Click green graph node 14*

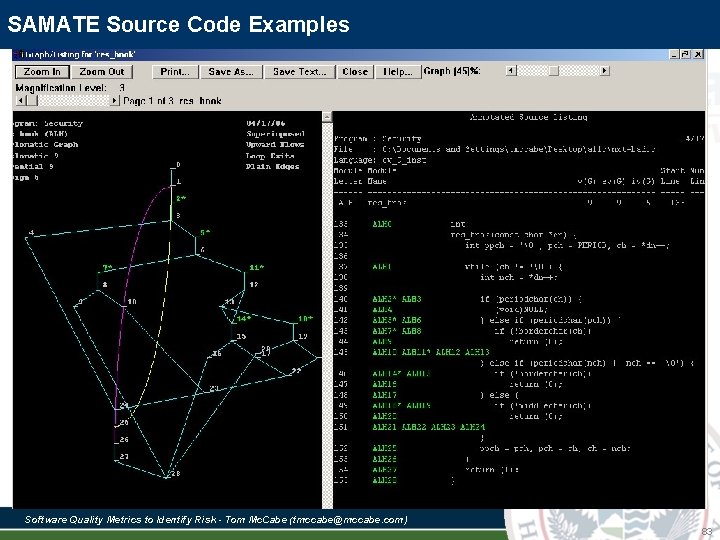[x=244, y=318]
